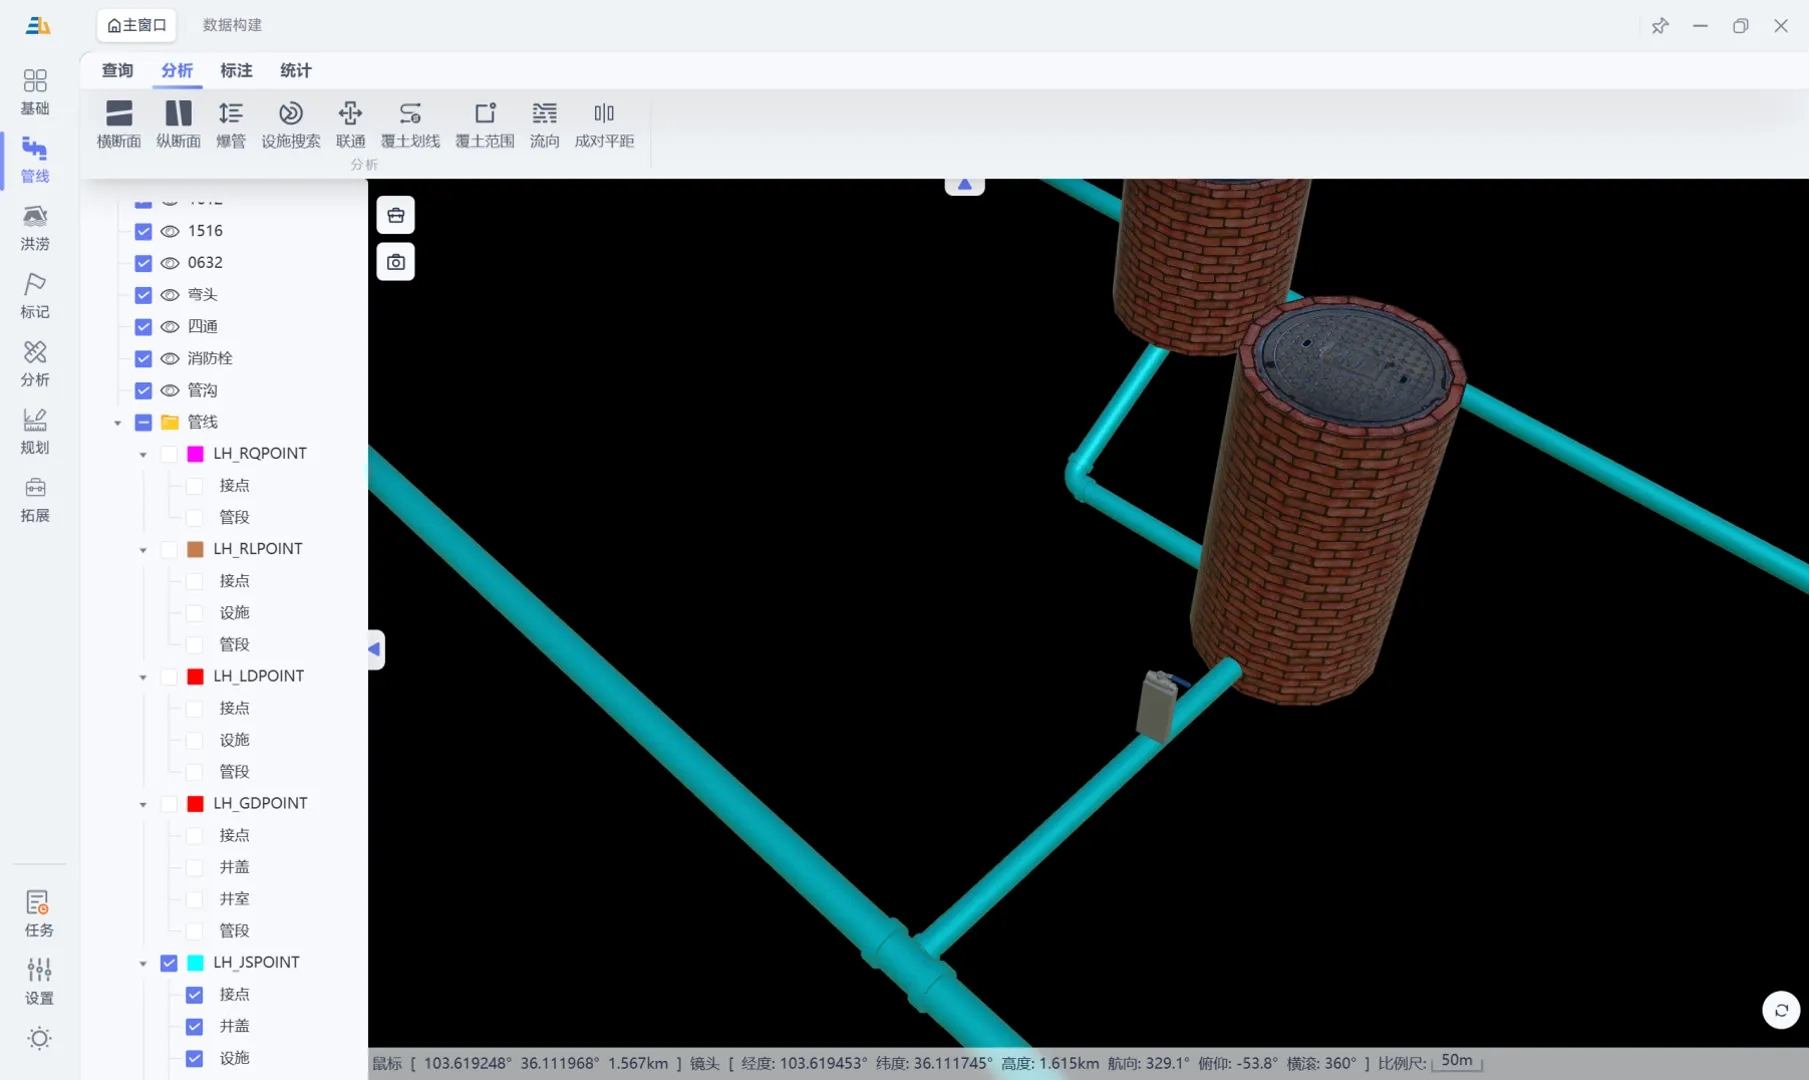Toggle the 四通 layer visibility eye
This screenshot has width=1810, height=1080.
170,327
